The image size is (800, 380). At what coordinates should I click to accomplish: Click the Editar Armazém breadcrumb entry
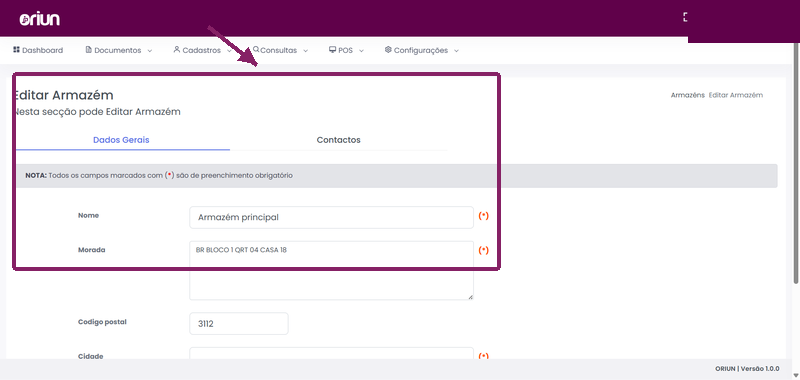pos(736,95)
